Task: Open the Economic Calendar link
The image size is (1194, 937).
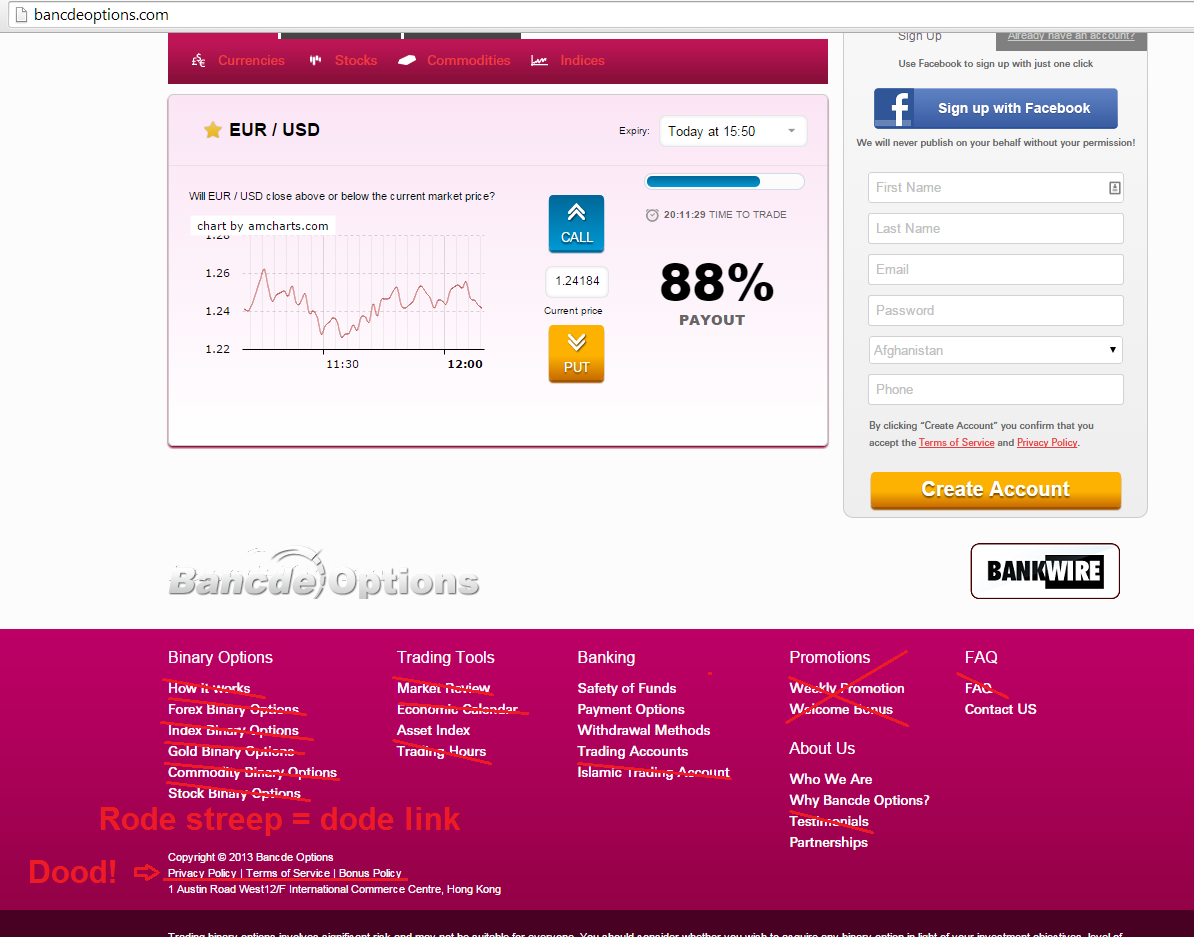Action: click(457, 709)
